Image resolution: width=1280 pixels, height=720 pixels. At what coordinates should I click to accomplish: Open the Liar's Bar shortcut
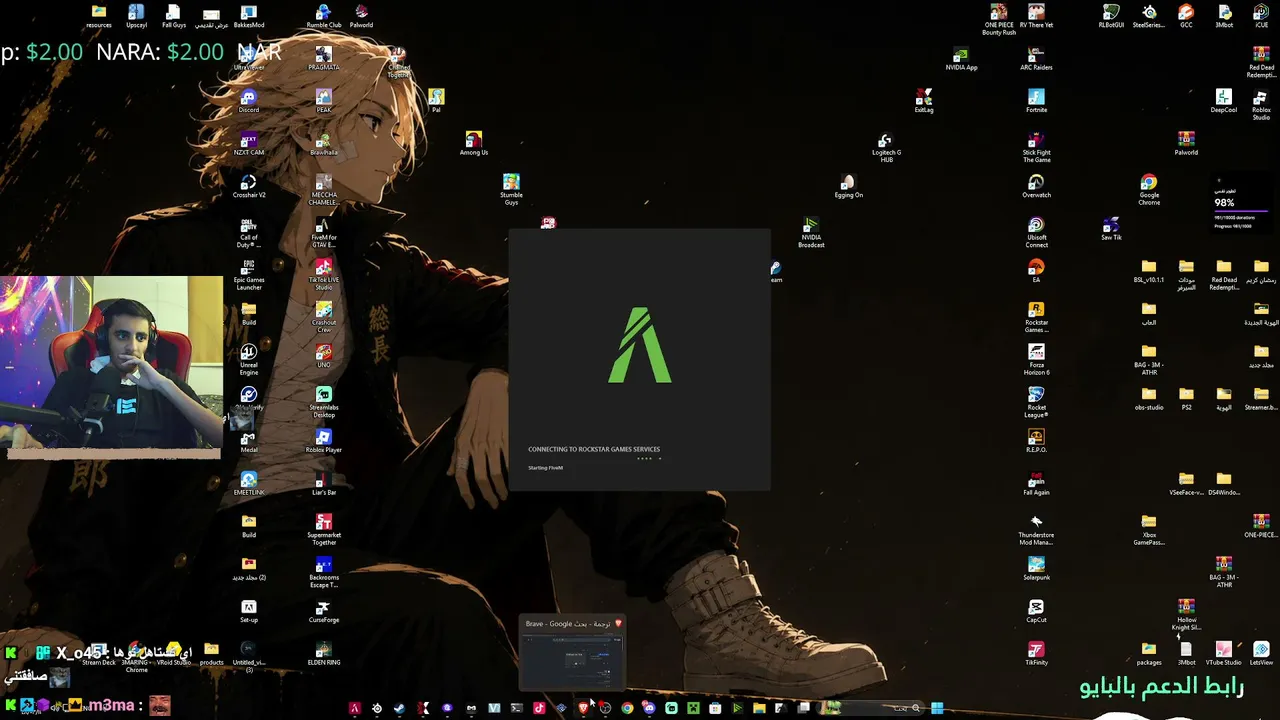(x=324, y=484)
